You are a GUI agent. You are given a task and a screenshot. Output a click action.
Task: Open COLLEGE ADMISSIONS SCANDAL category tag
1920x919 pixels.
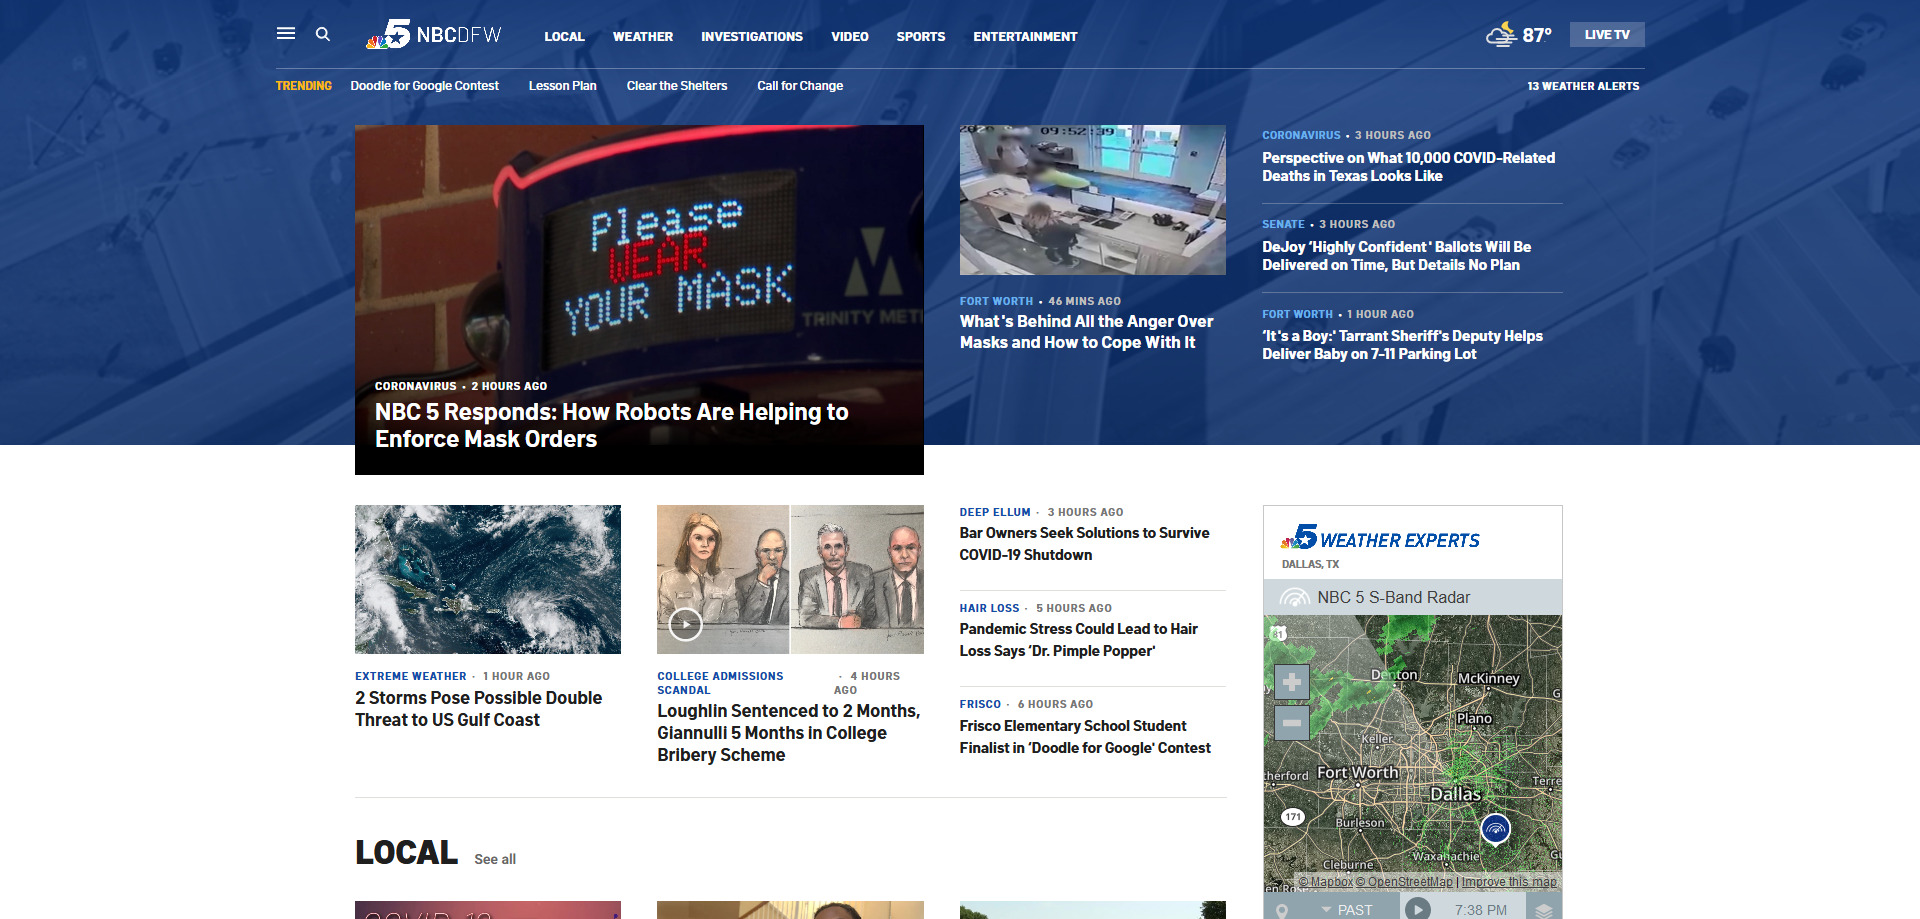point(720,683)
